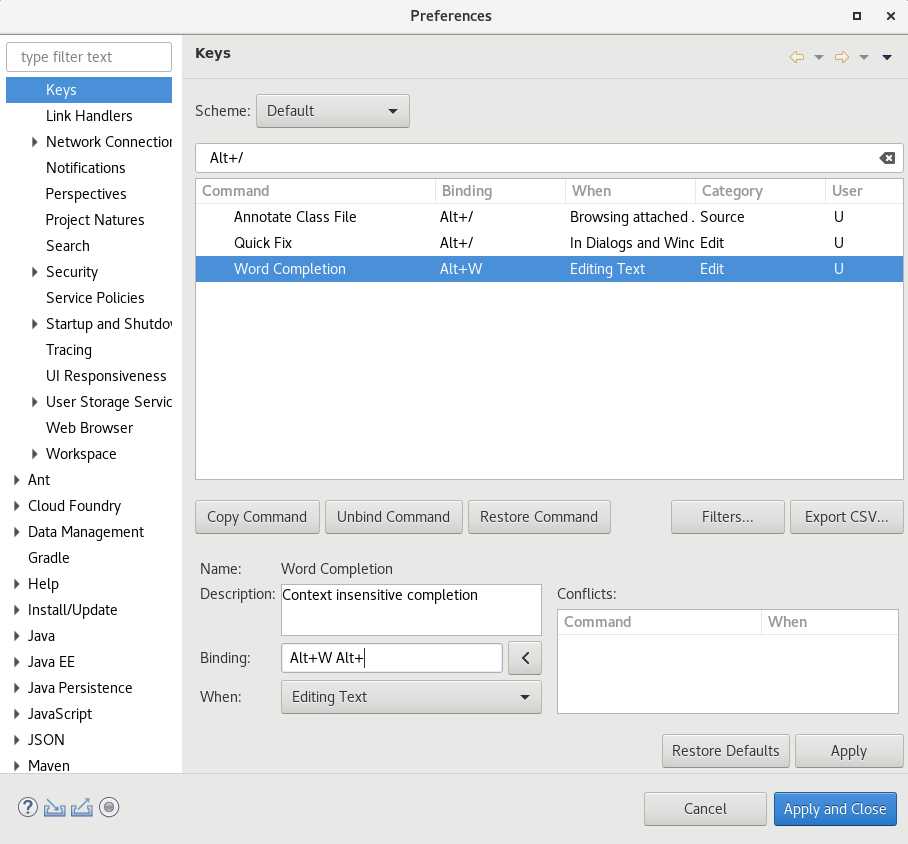
Task: Click the binding insert special key arrow button
Action: (x=525, y=657)
